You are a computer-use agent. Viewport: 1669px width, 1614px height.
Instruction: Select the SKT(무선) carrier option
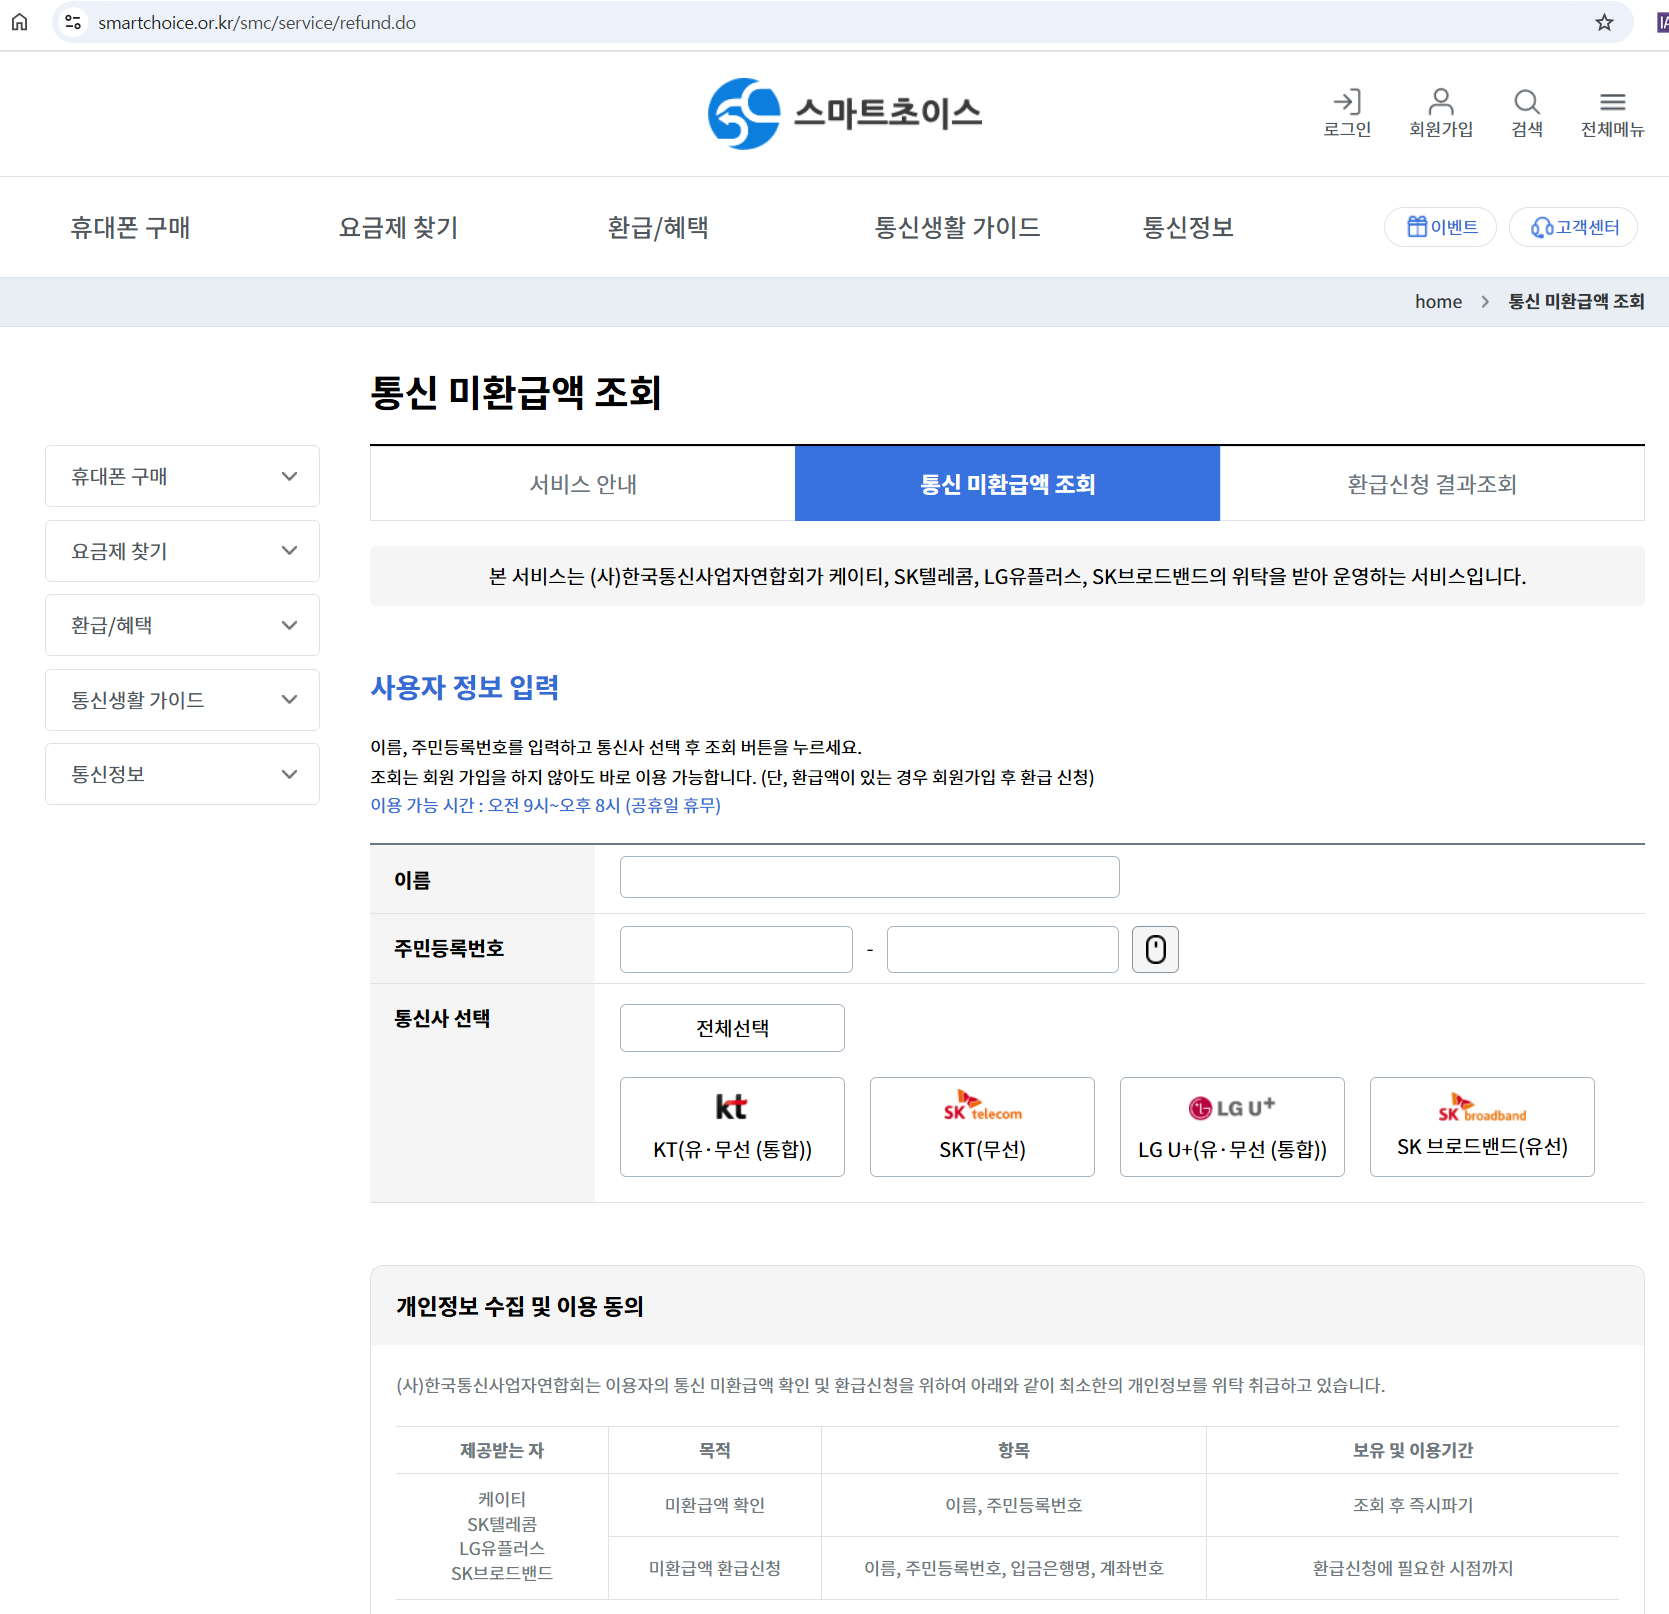(981, 1126)
